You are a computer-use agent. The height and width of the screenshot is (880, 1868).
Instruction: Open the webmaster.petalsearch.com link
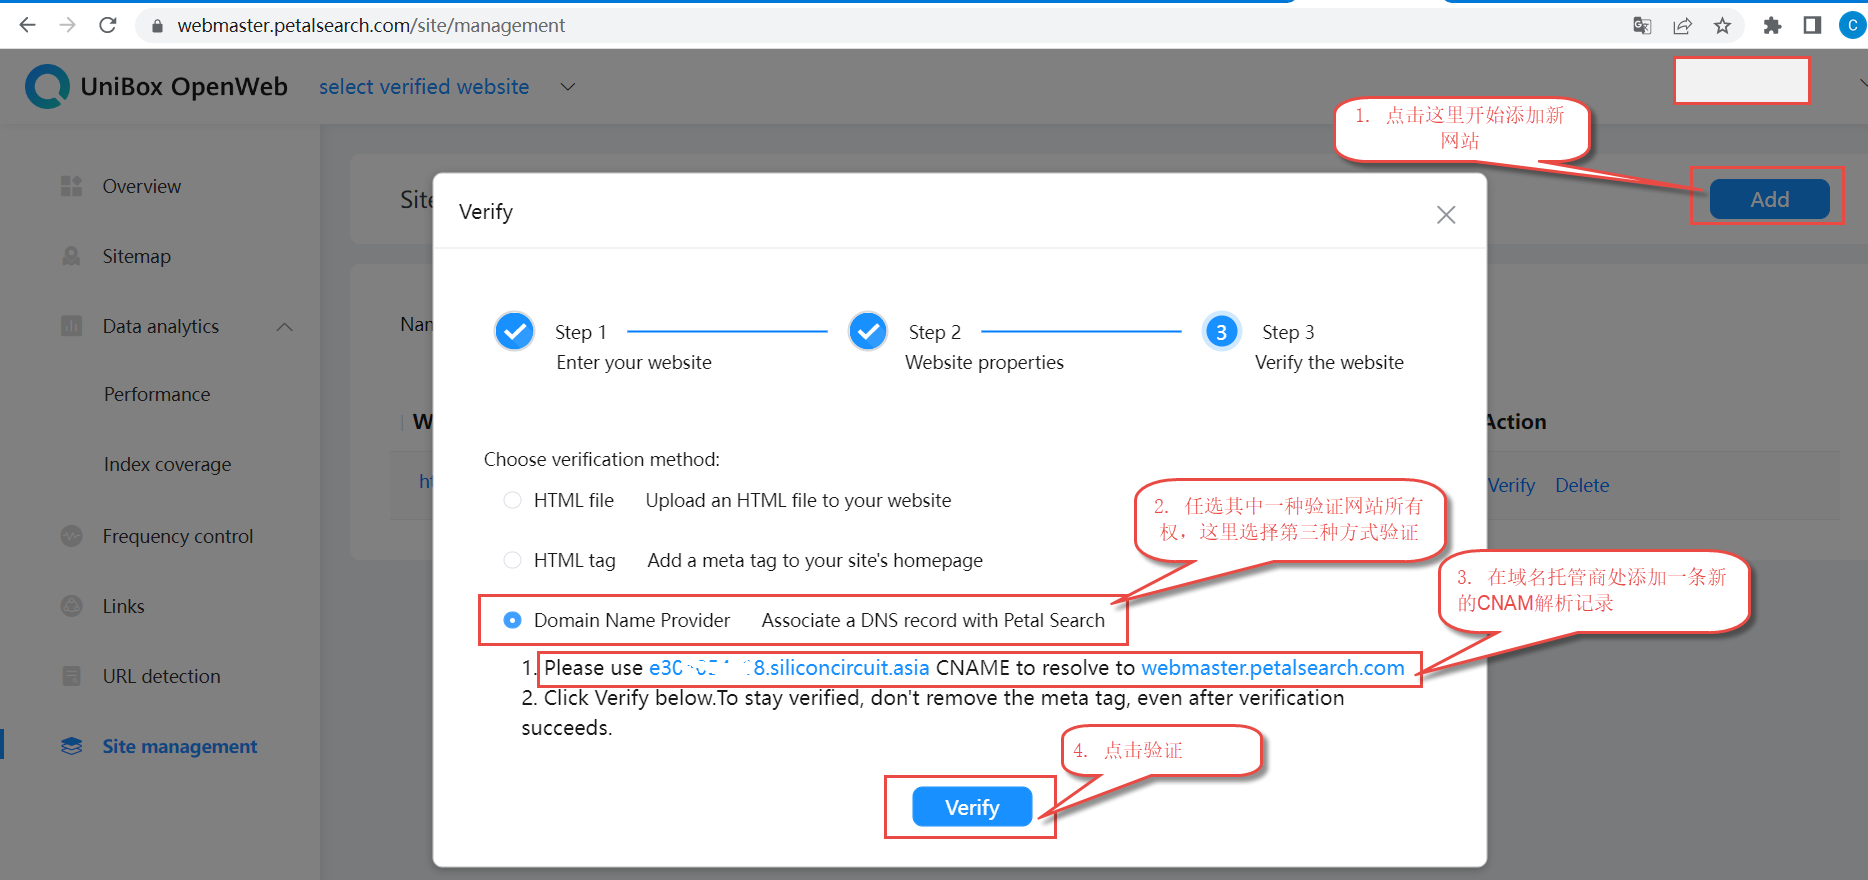click(x=1273, y=668)
